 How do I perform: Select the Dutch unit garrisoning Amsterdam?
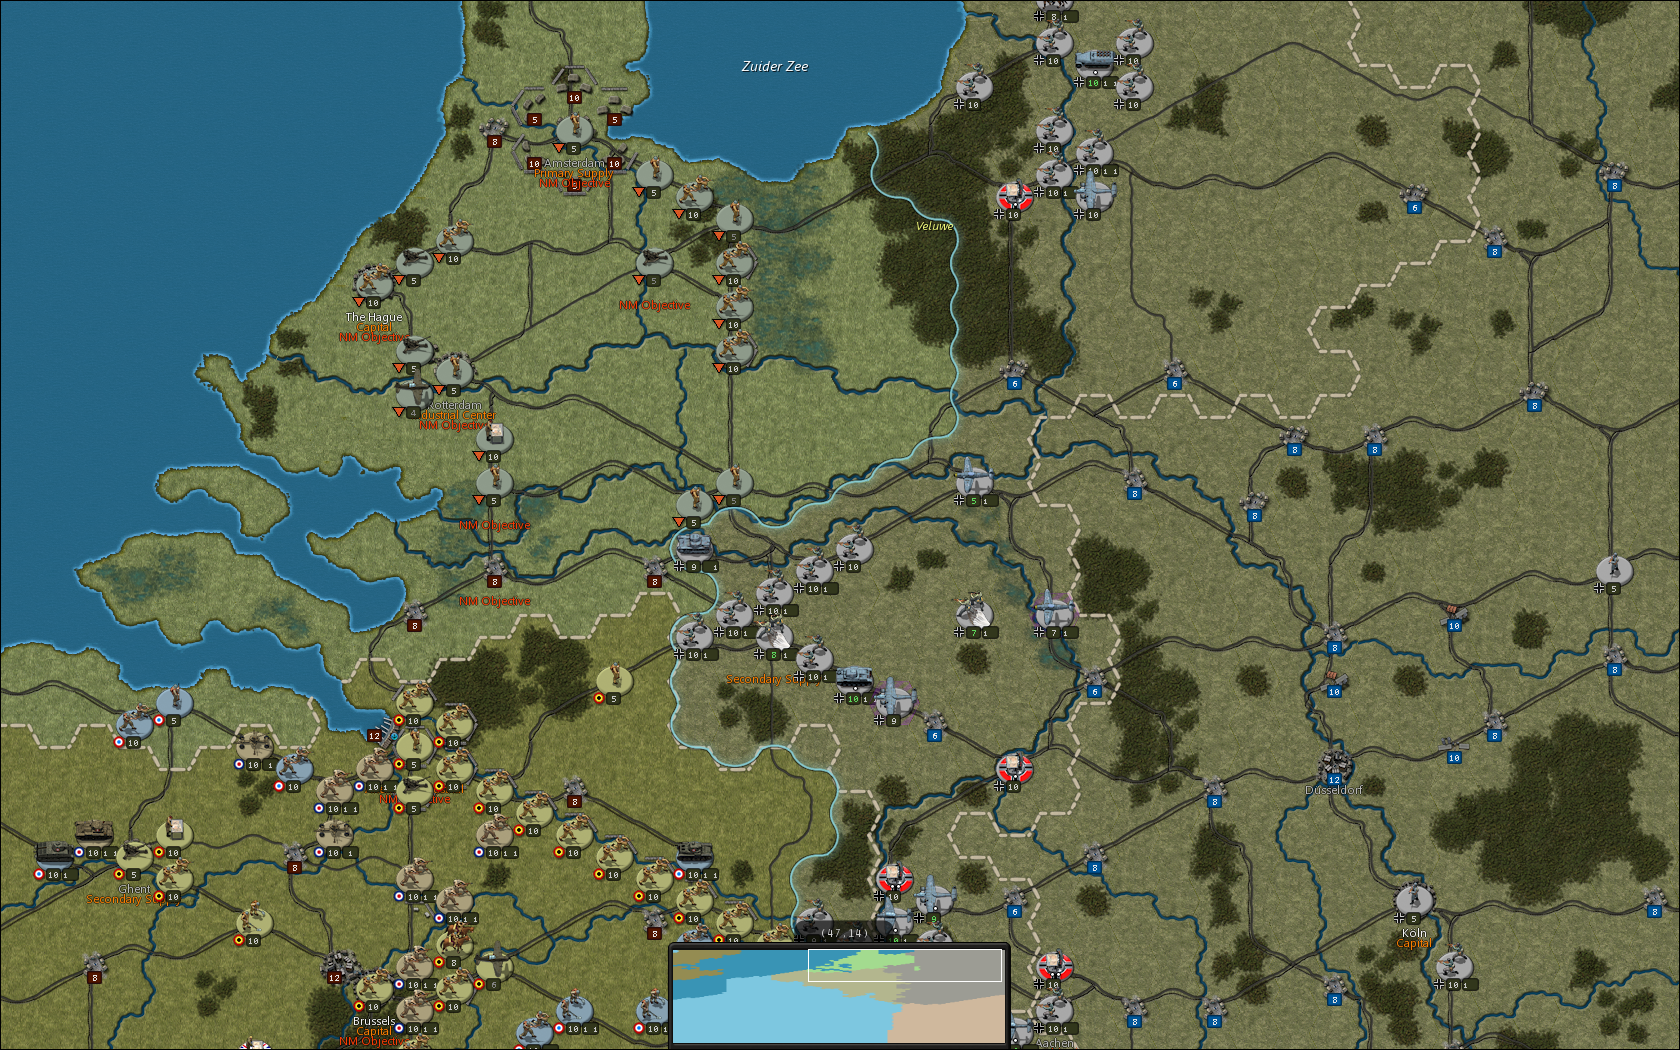click(x=574, y=129)
